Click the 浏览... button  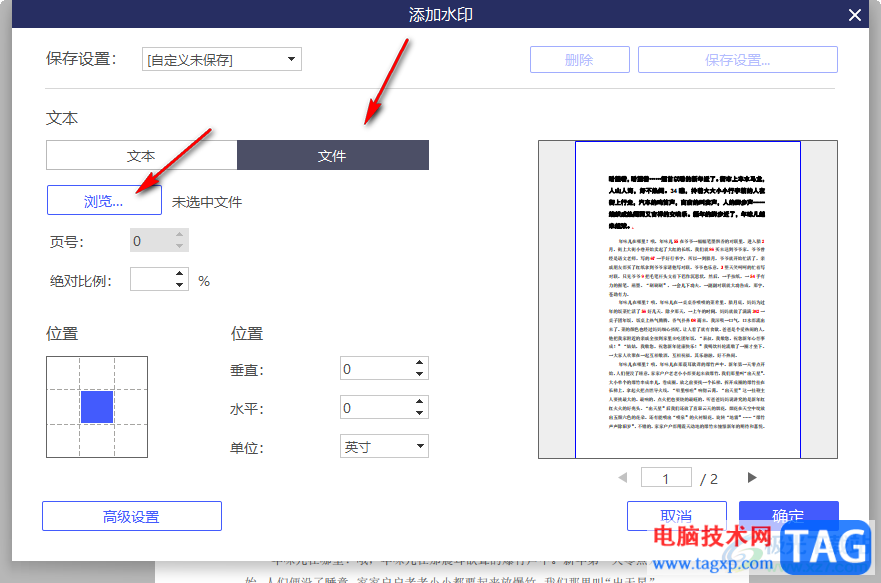pos(104,201)
